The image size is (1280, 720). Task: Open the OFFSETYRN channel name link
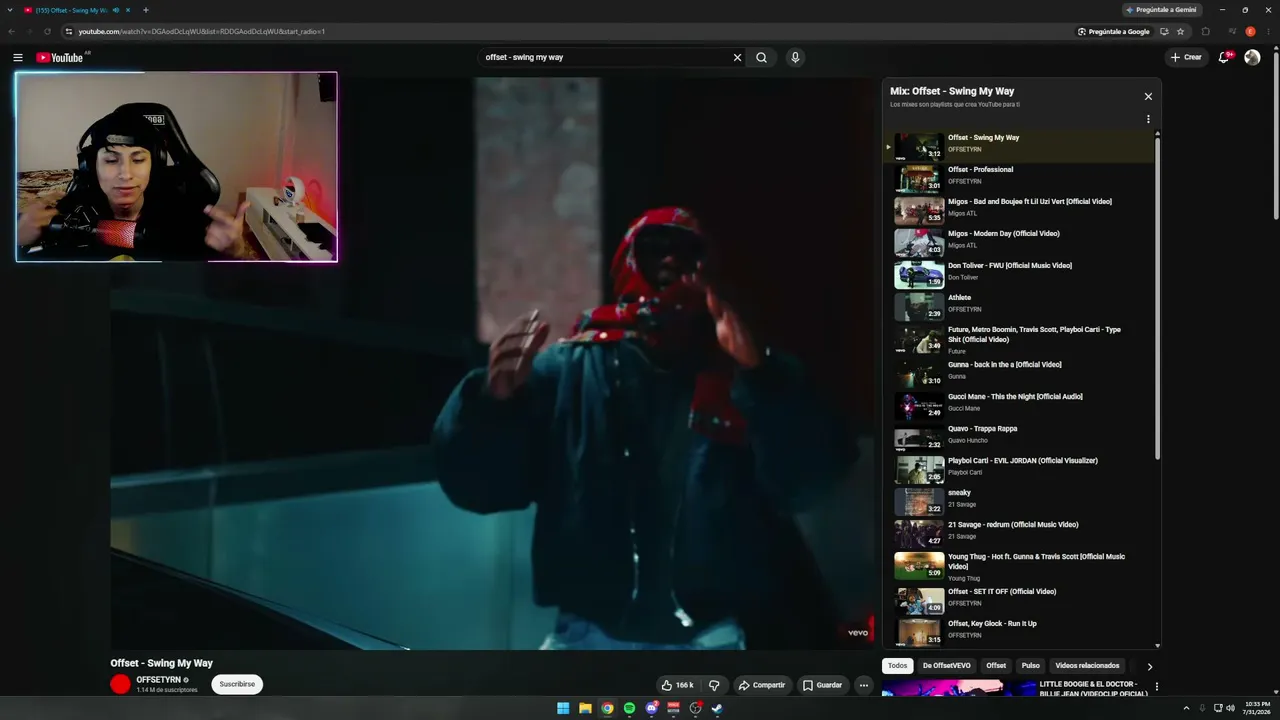coord(159,680)
